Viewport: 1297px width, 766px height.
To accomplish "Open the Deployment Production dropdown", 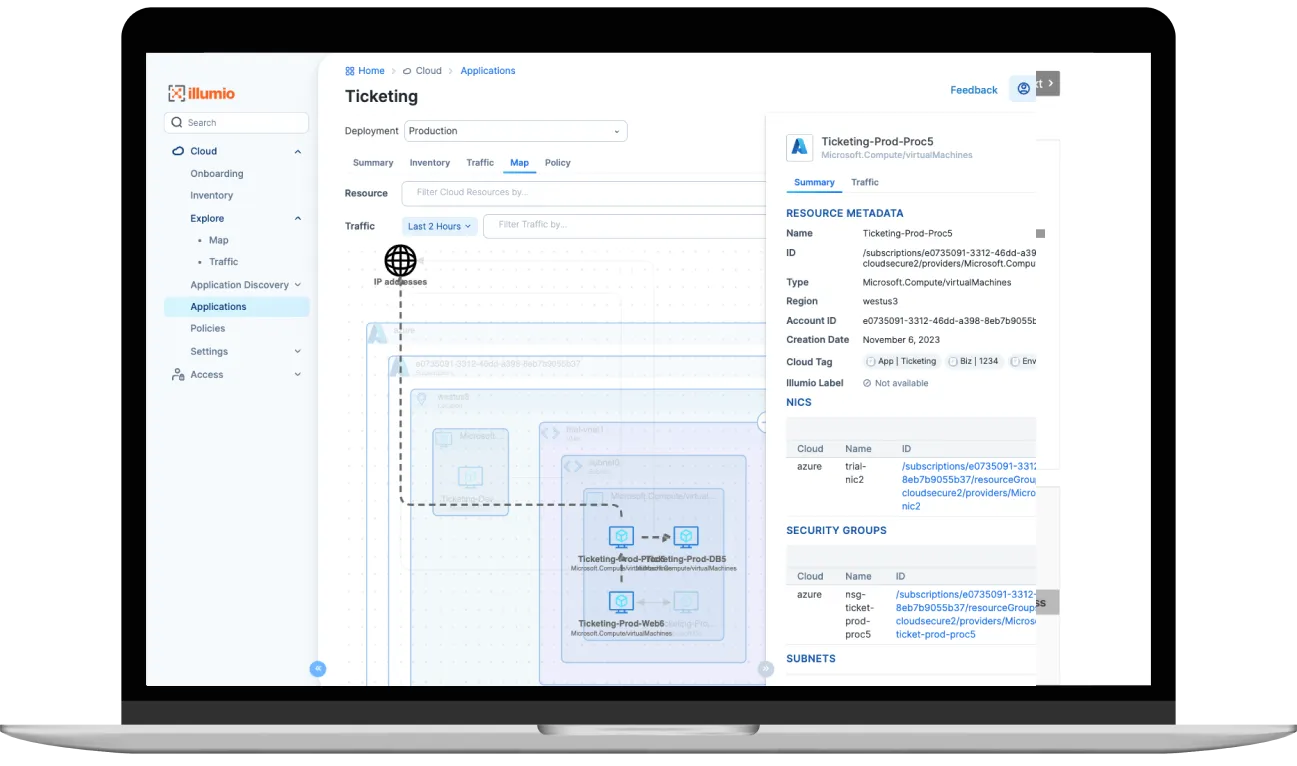I will (515, 131).
